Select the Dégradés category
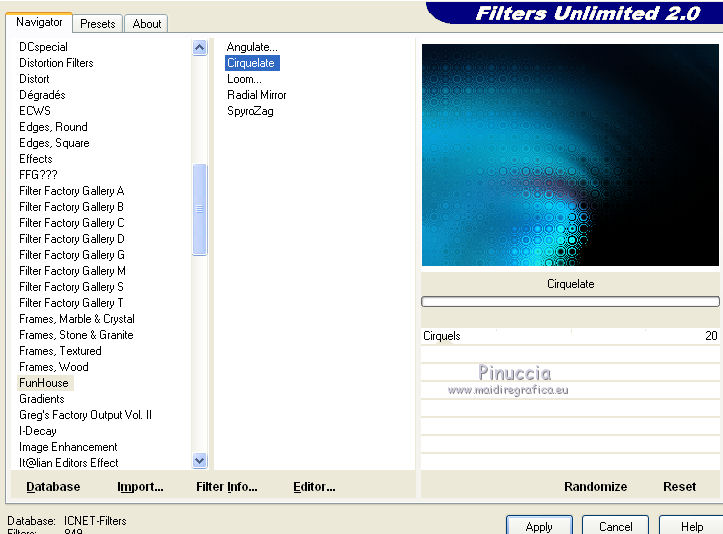 42,95
